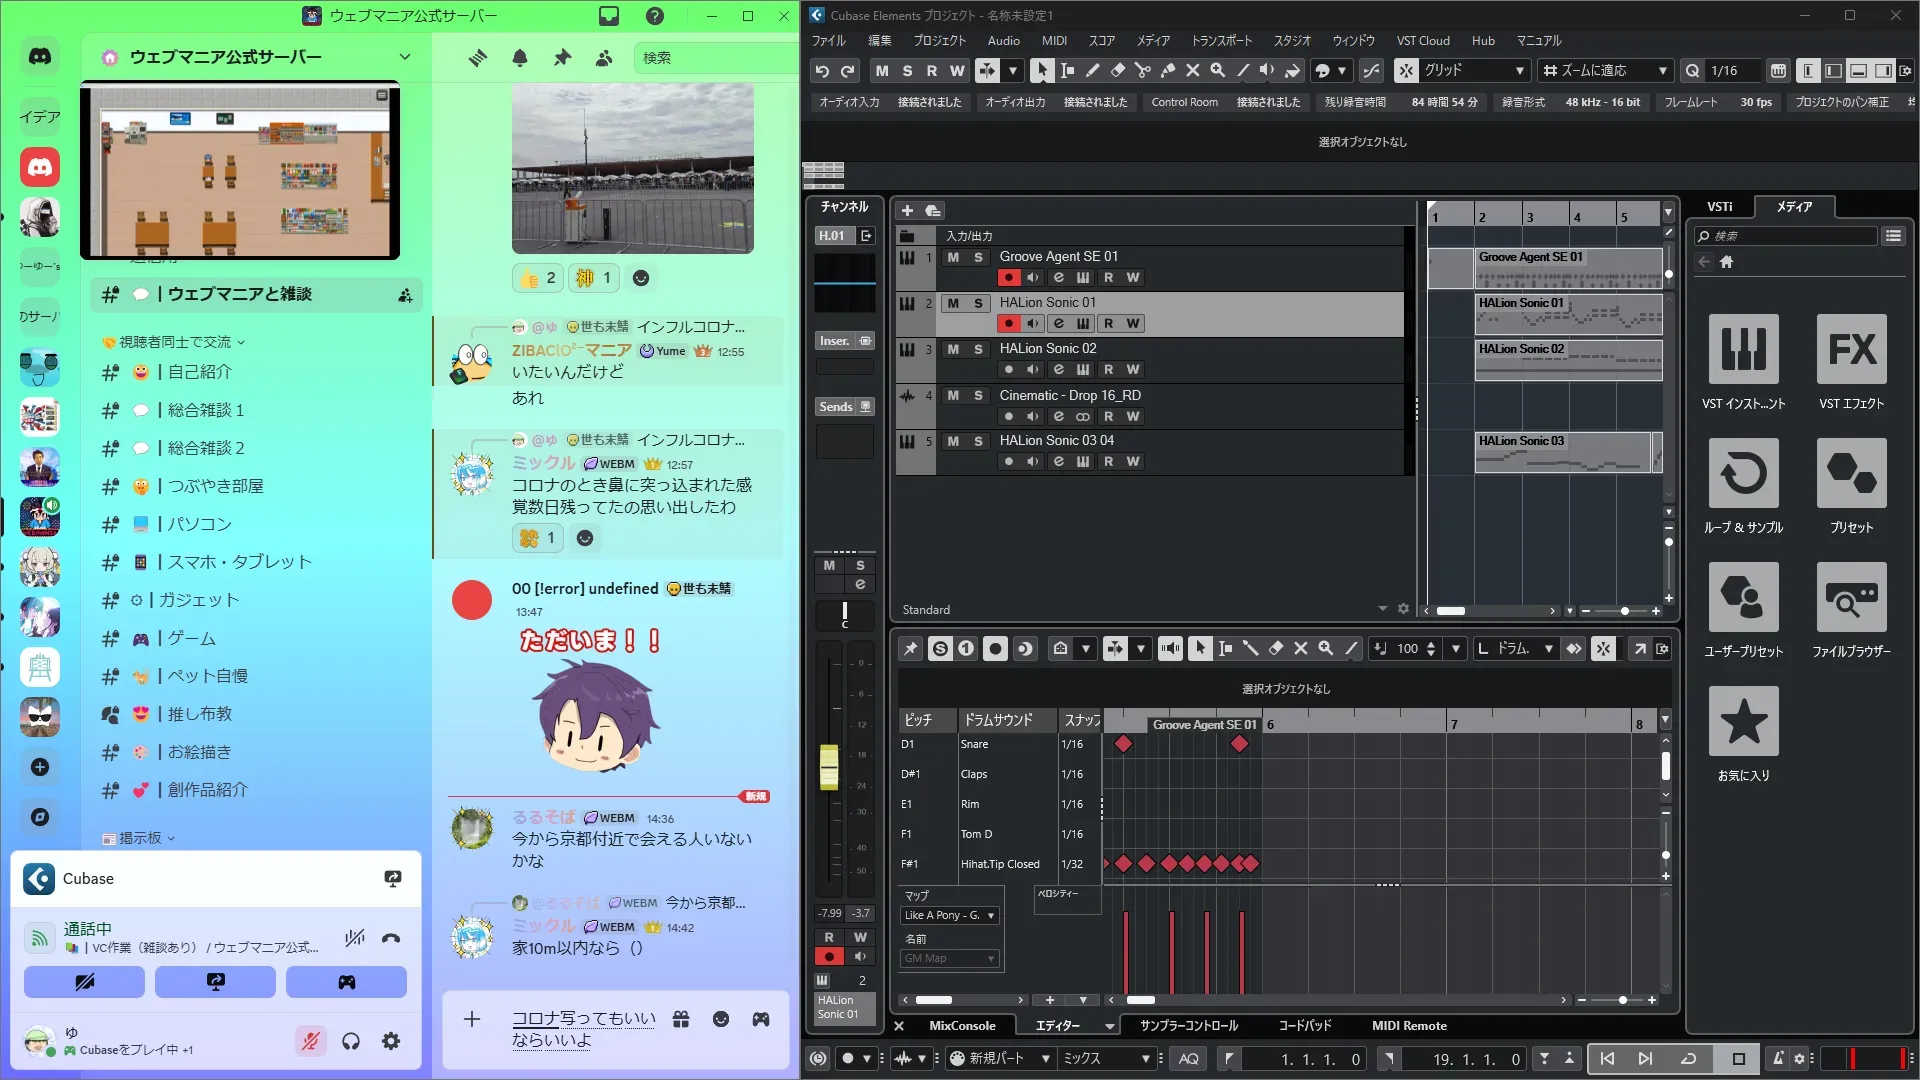Mute the Groove Agent SE 01 track
Viewport: 1920px width, 1080px height.
(953, 257)
